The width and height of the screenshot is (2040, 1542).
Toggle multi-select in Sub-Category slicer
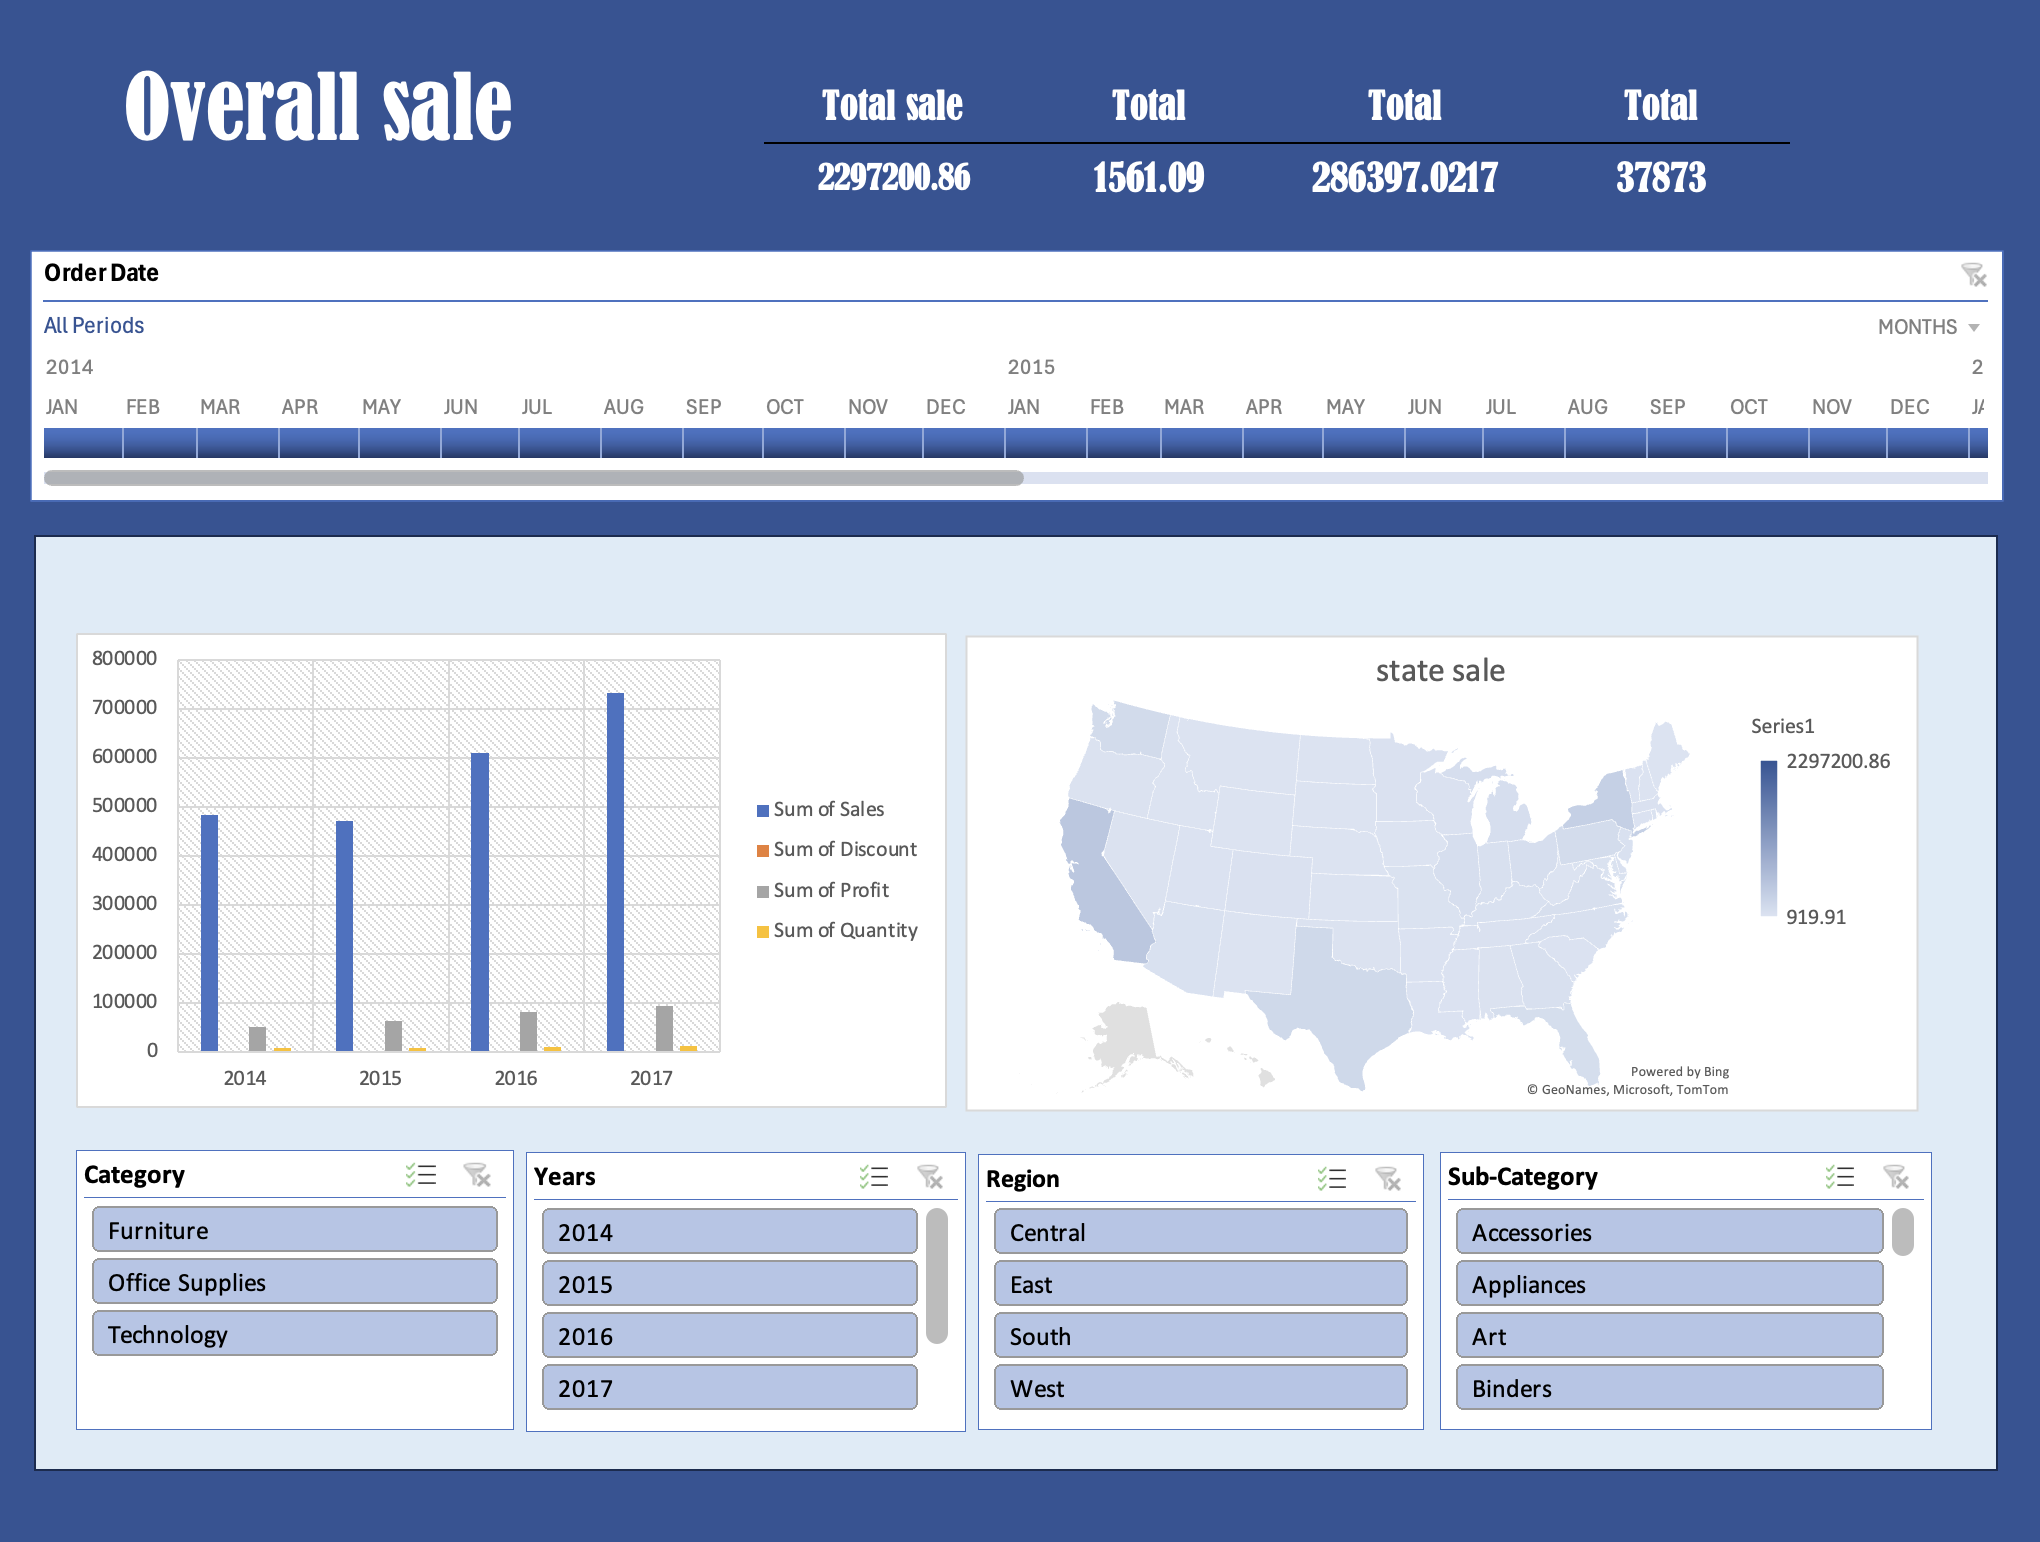pos(1840,1177)
